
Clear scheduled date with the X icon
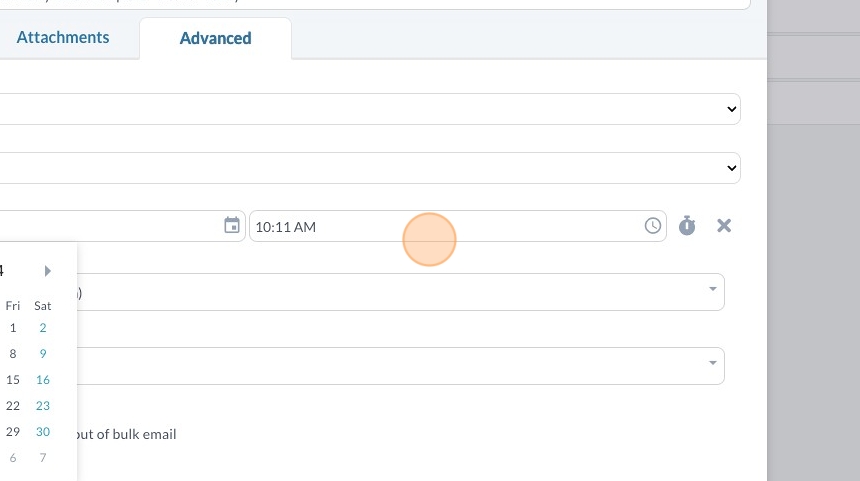click(x=724, y=226)
